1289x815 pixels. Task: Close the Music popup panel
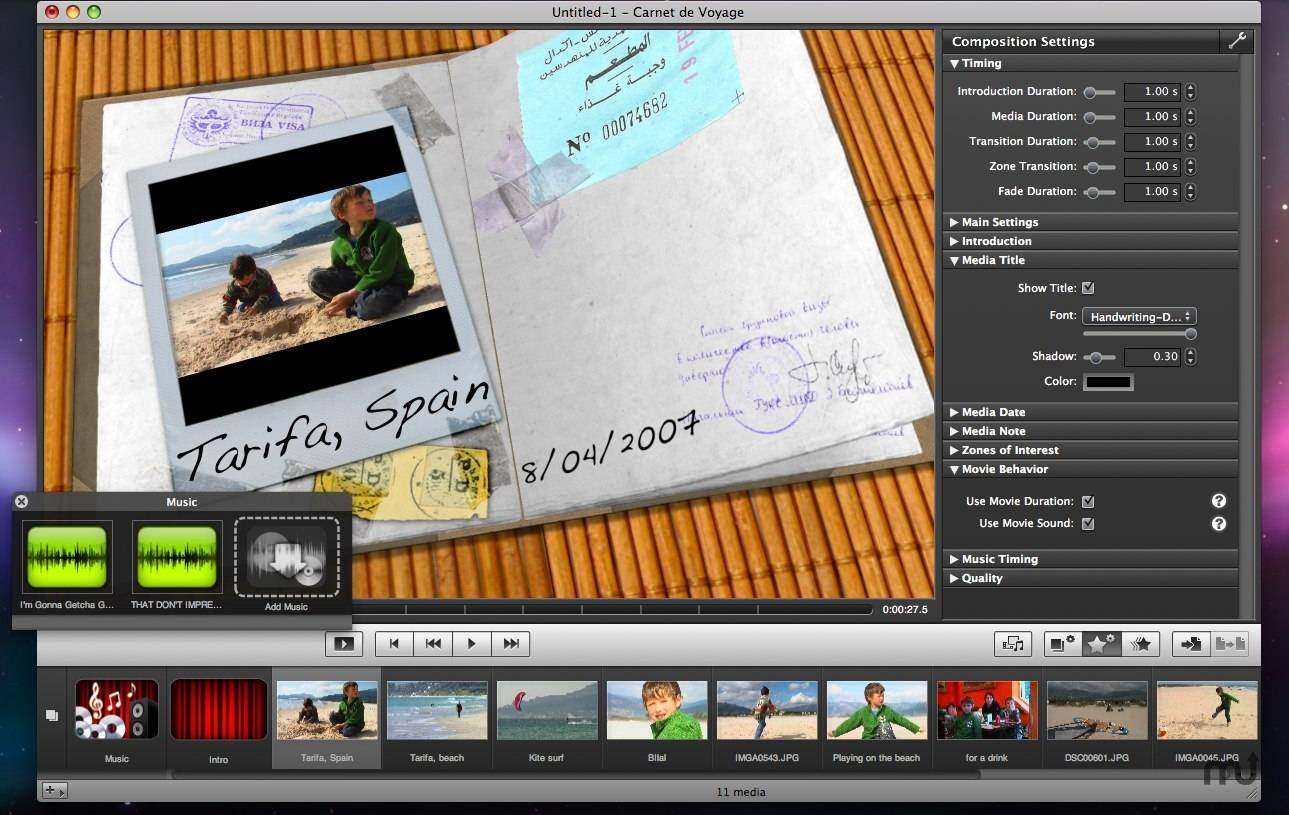(x=22, y=502)
